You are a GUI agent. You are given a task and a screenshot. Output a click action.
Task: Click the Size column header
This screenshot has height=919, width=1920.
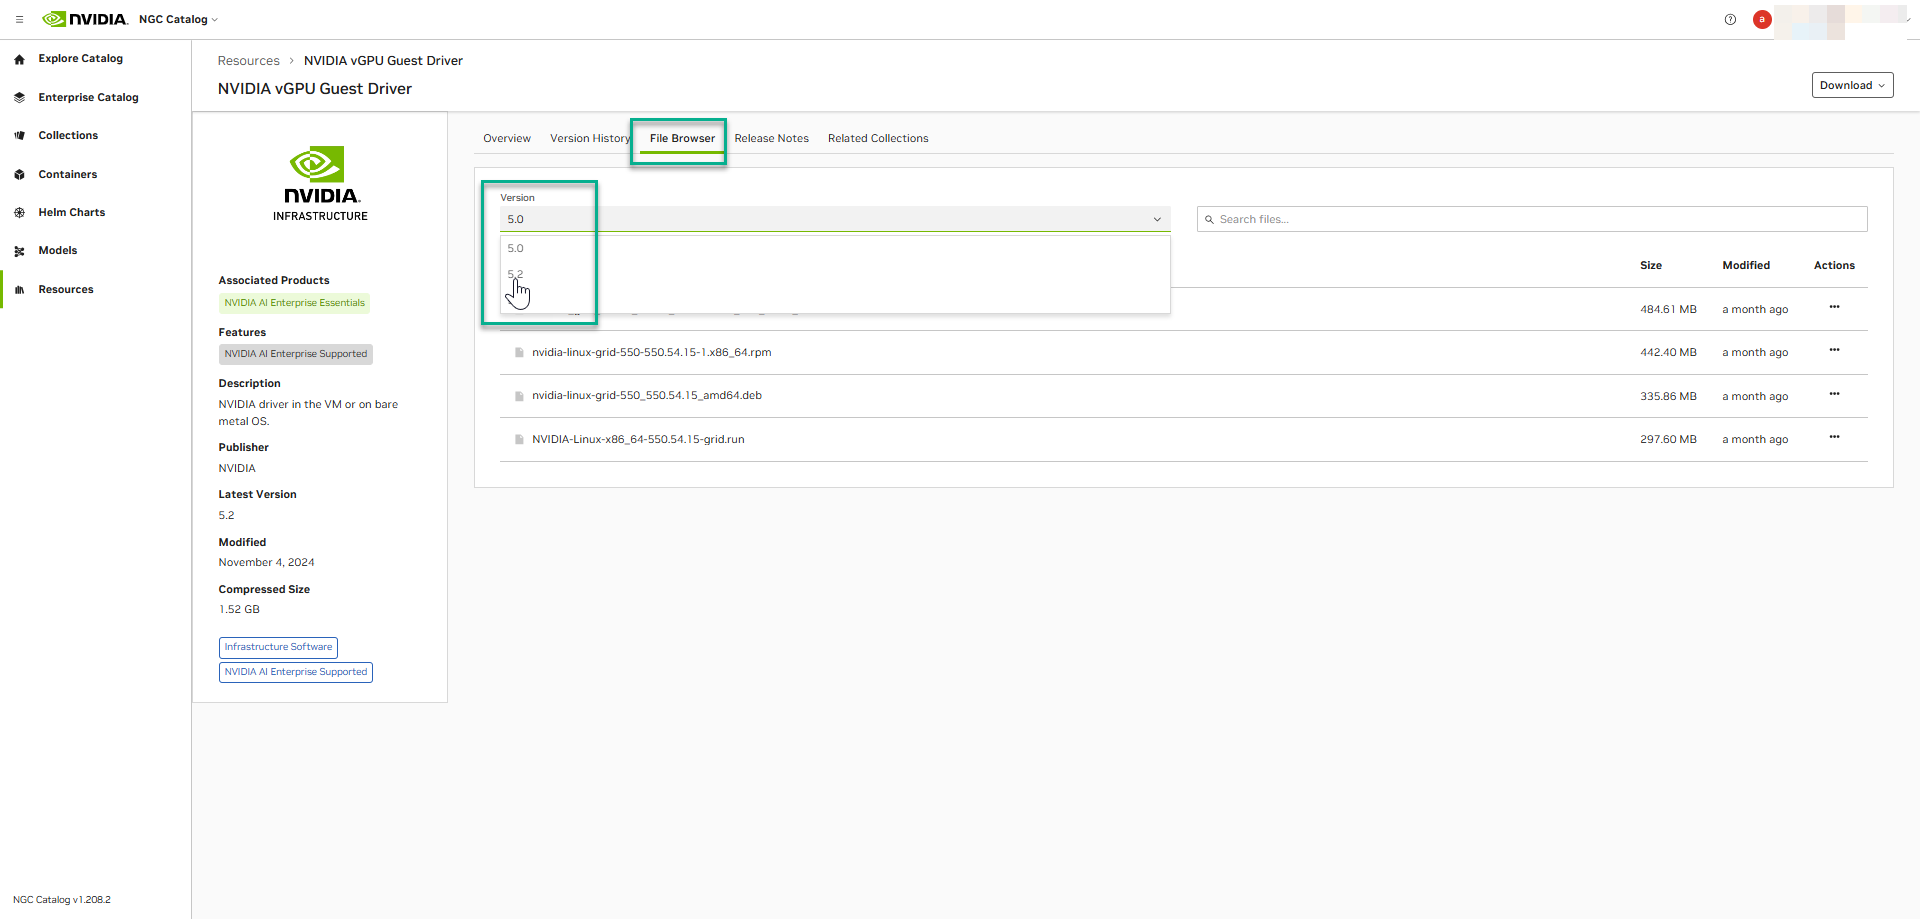[1651, 266]
